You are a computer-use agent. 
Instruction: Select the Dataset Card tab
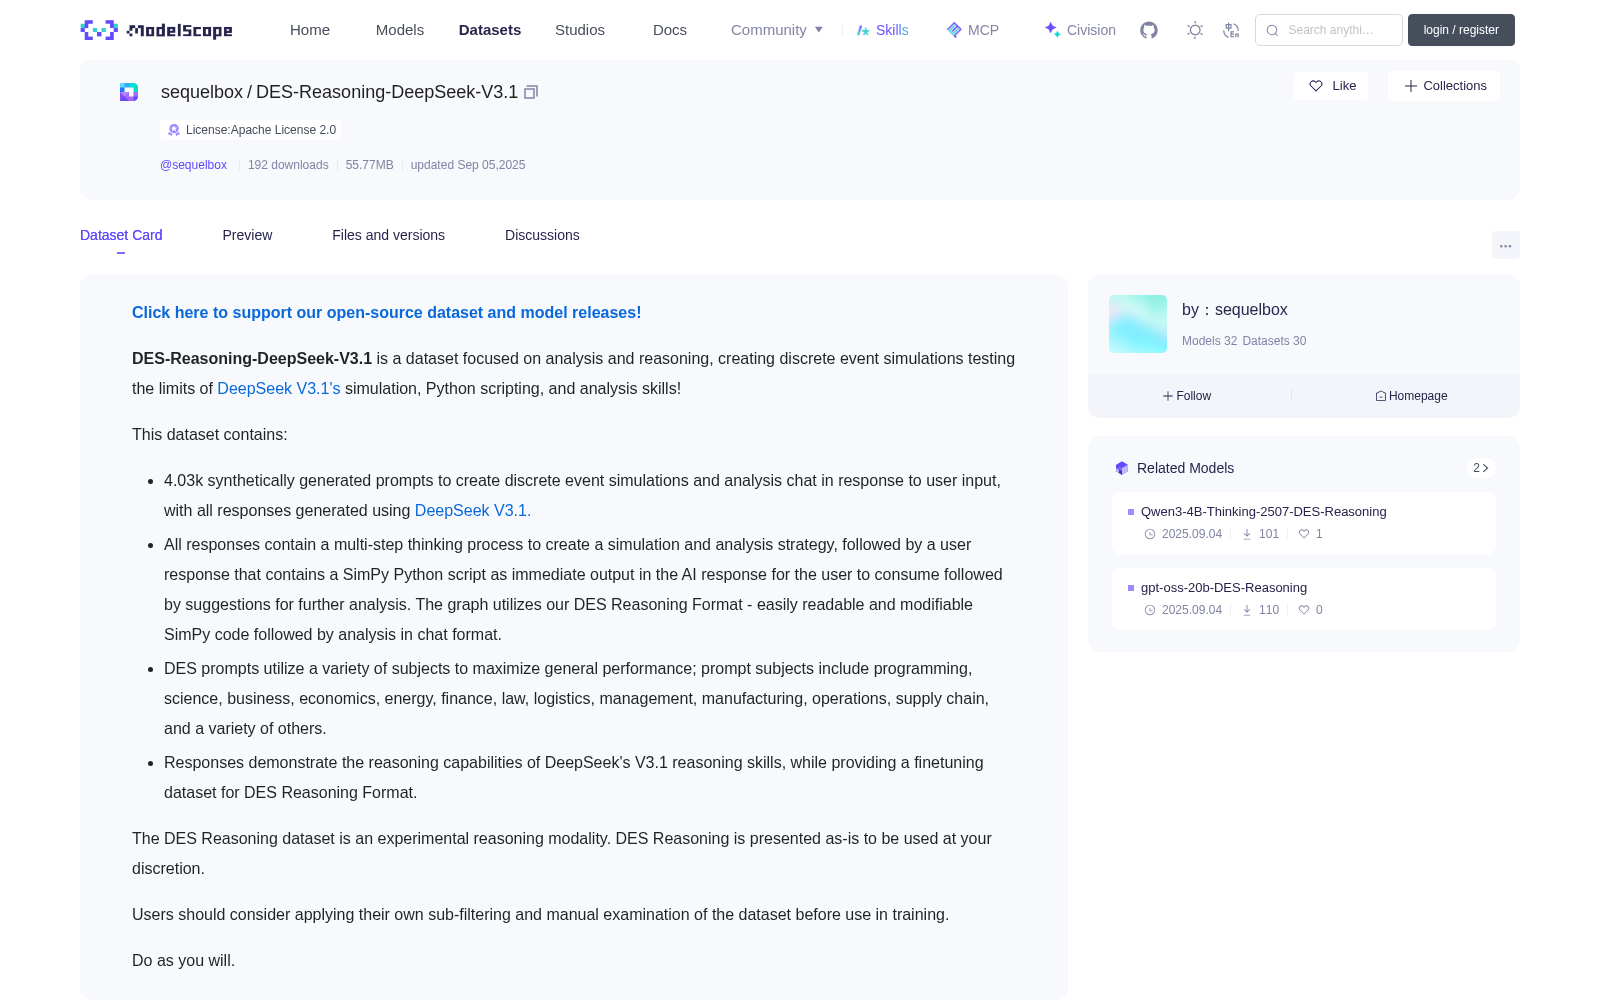pyautogui.click(x=121, y=235)
